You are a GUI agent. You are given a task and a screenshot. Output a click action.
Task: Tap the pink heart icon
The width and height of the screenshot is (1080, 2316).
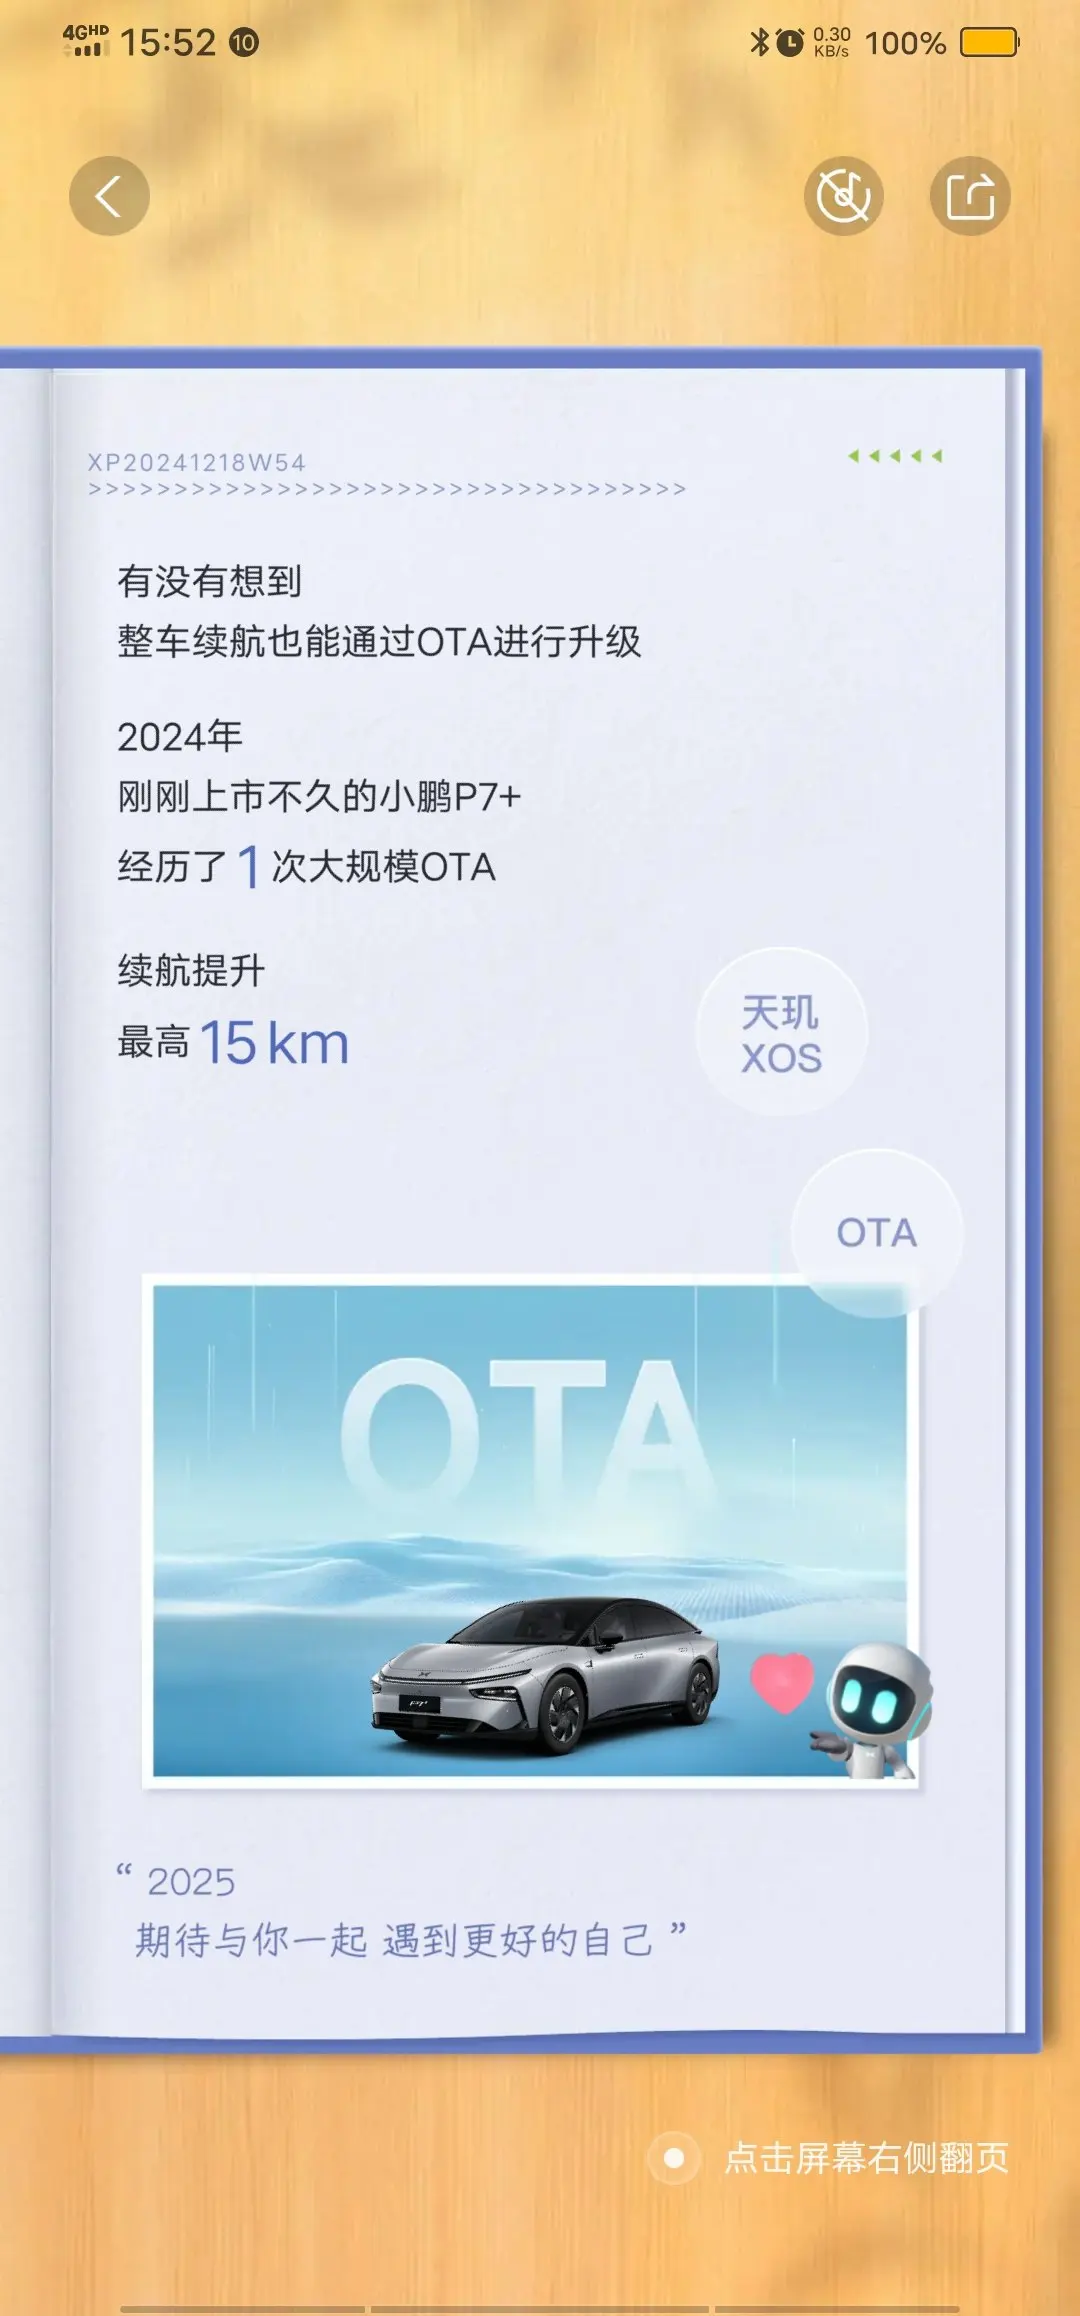pos(782,1682)
